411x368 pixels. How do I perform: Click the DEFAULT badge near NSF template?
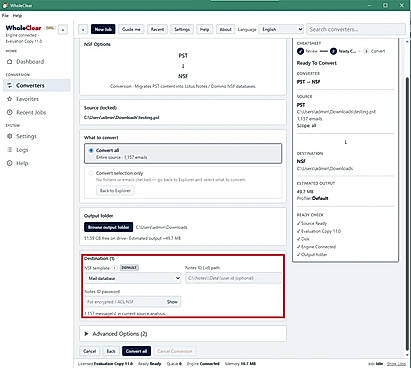[x=129, y=268]
